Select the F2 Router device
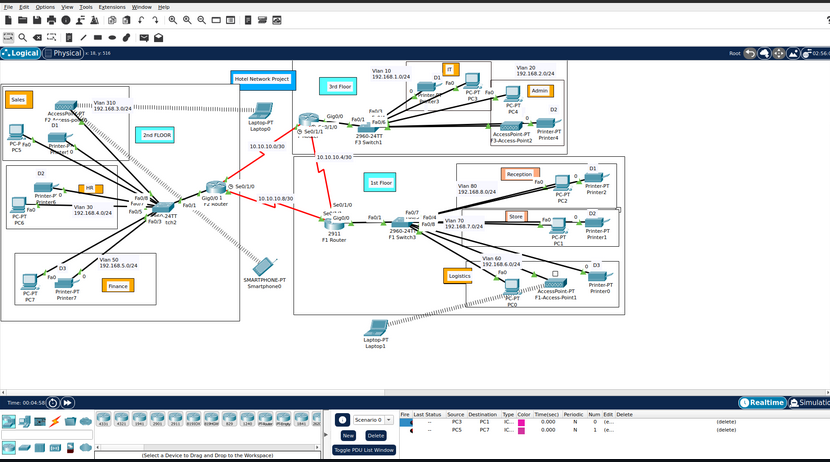This screenshot has width=830, height=462. coord(215,187)
